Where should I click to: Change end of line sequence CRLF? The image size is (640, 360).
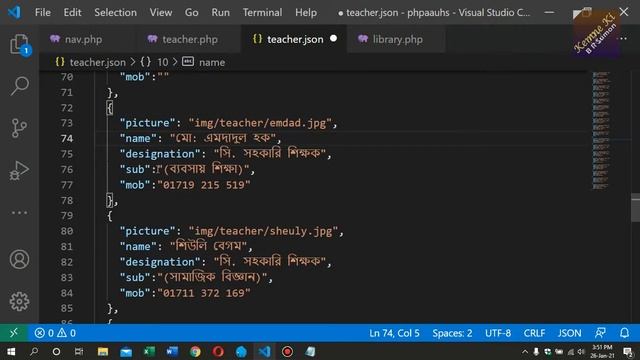(x=534, y=333)
